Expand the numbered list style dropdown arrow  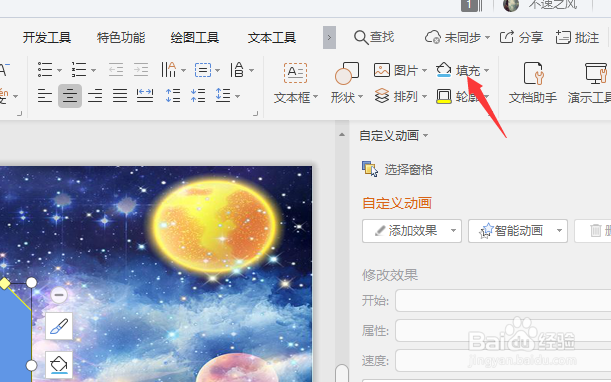pyautogui.click(x=94, y=71)
